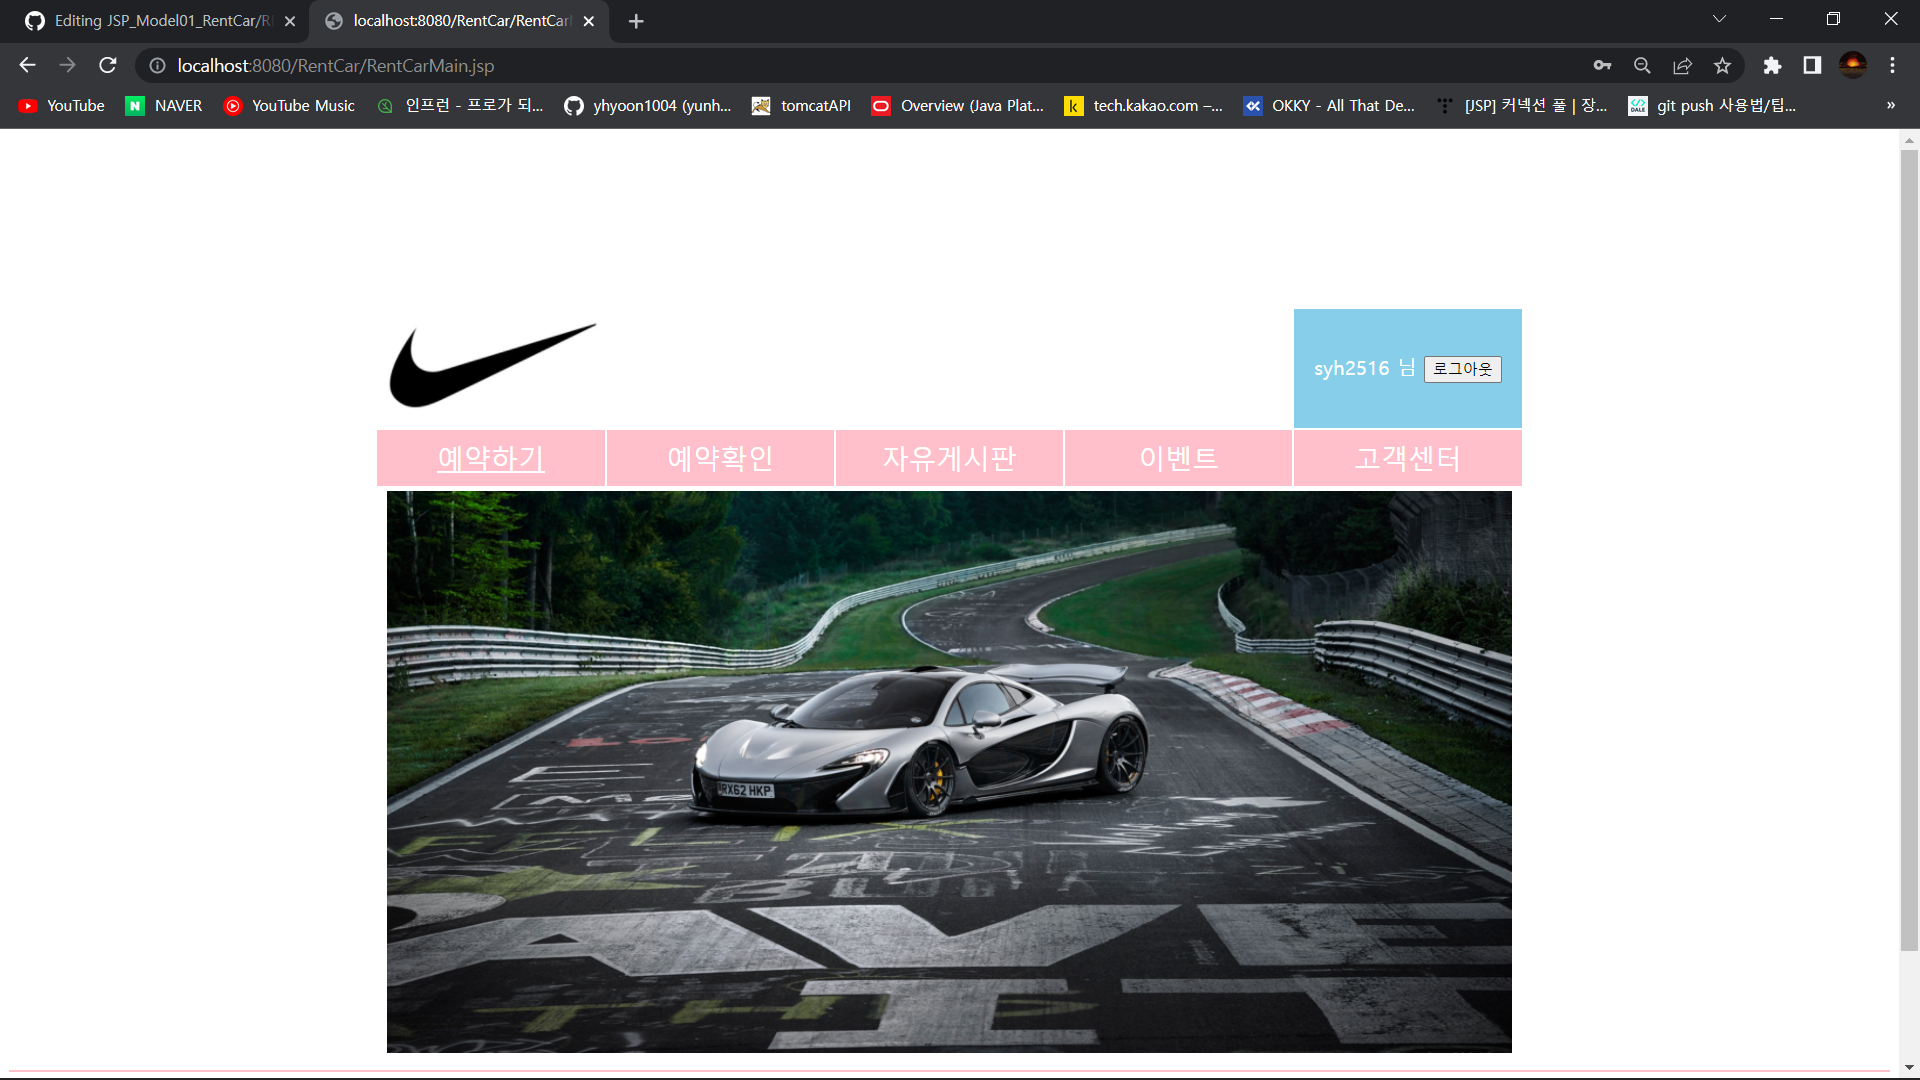
Task: Open the Chrome three-dot menu
Action: 1892,65
